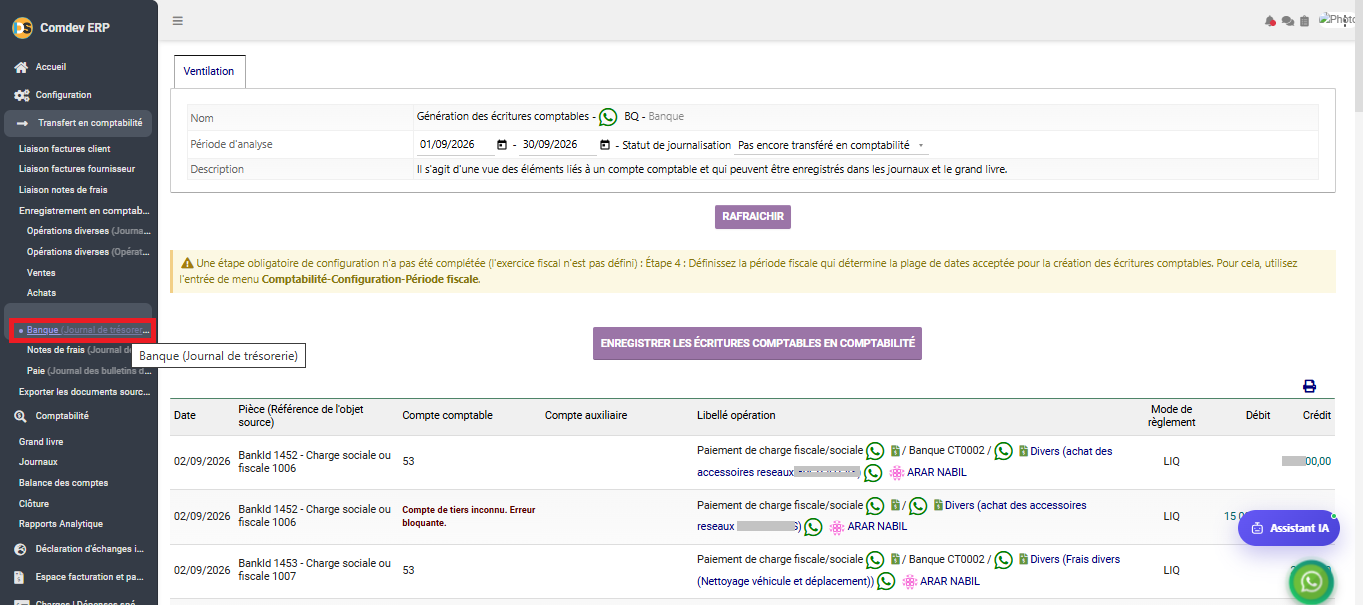Click the BankId 1453 charge sociale reference
Image resolution: width=1363 pixels, height=605 pixels.
click(x=315, y=569)
